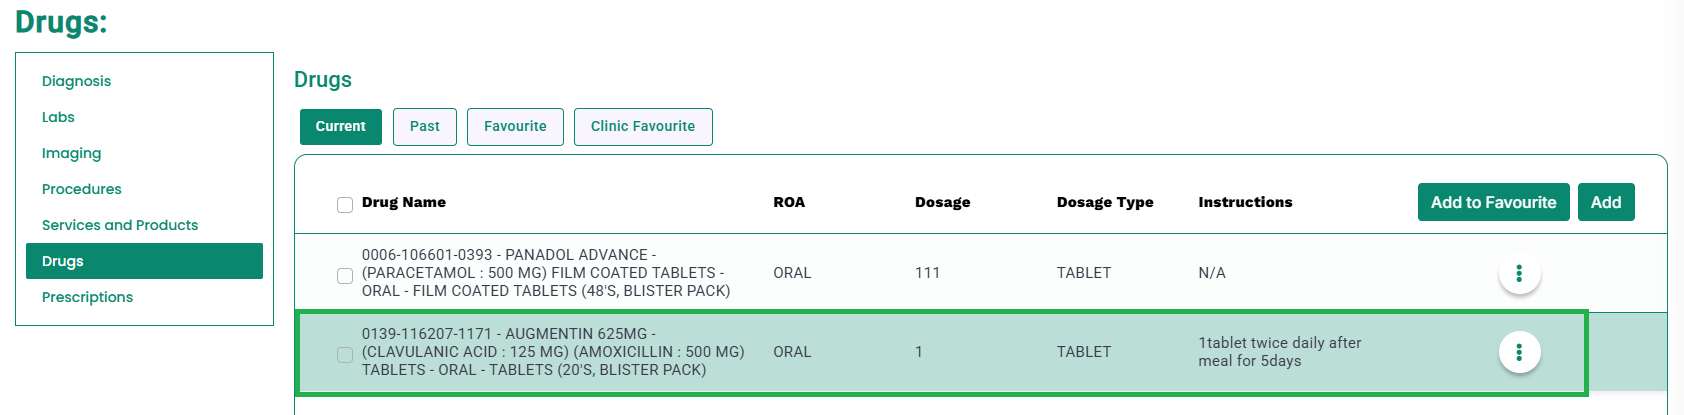The image size is (1684, 415).
Task: Check the Panadol Advance row checkbox
Action: pos(345,276)
